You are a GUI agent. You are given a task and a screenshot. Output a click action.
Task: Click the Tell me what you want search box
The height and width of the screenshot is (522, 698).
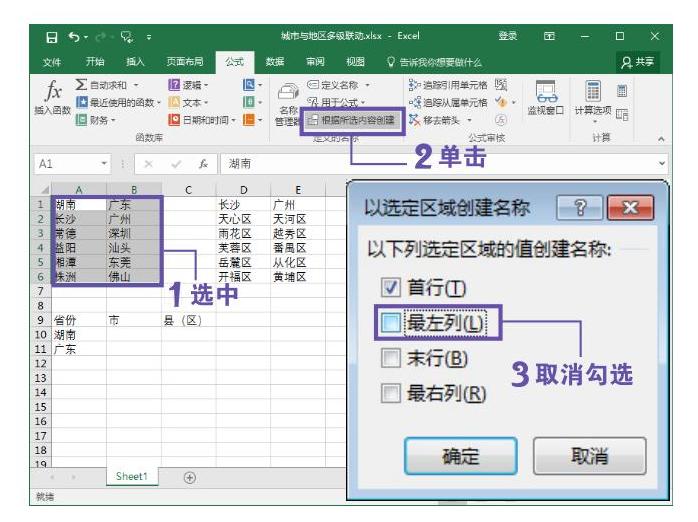pyautogui.click(x=434, y=62)
